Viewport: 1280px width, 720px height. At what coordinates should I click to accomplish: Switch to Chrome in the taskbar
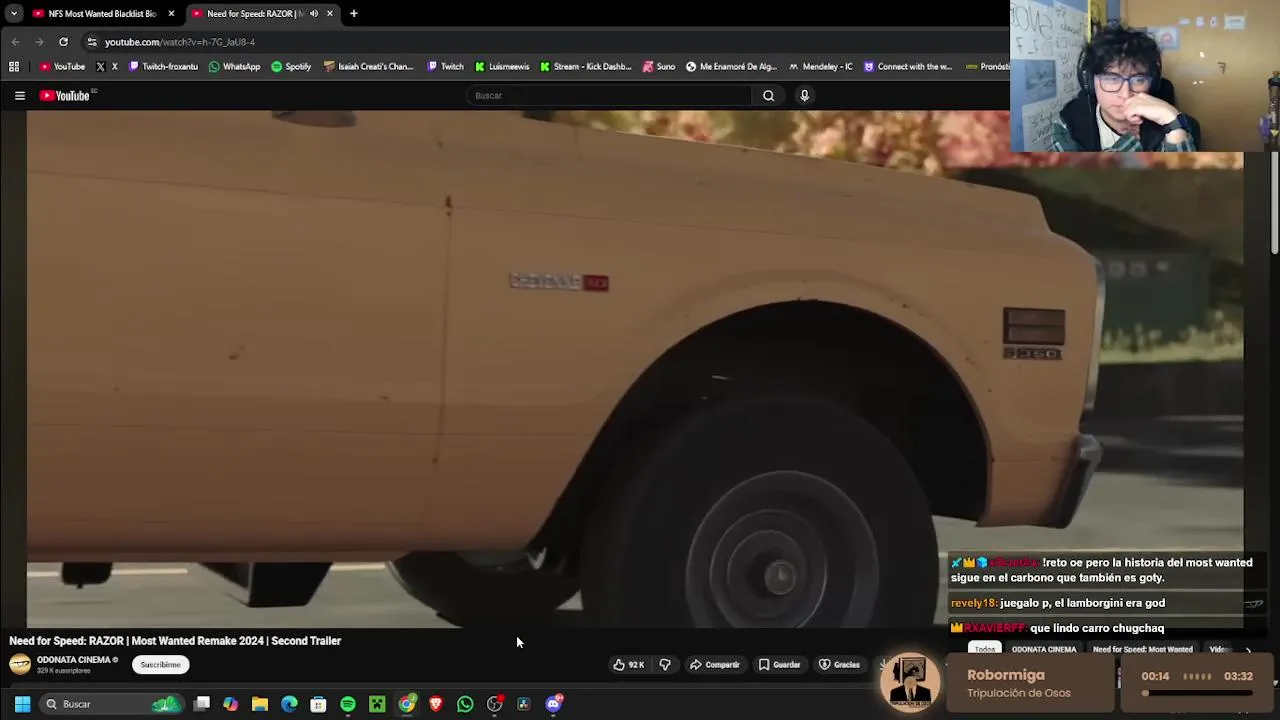[407, 704]
